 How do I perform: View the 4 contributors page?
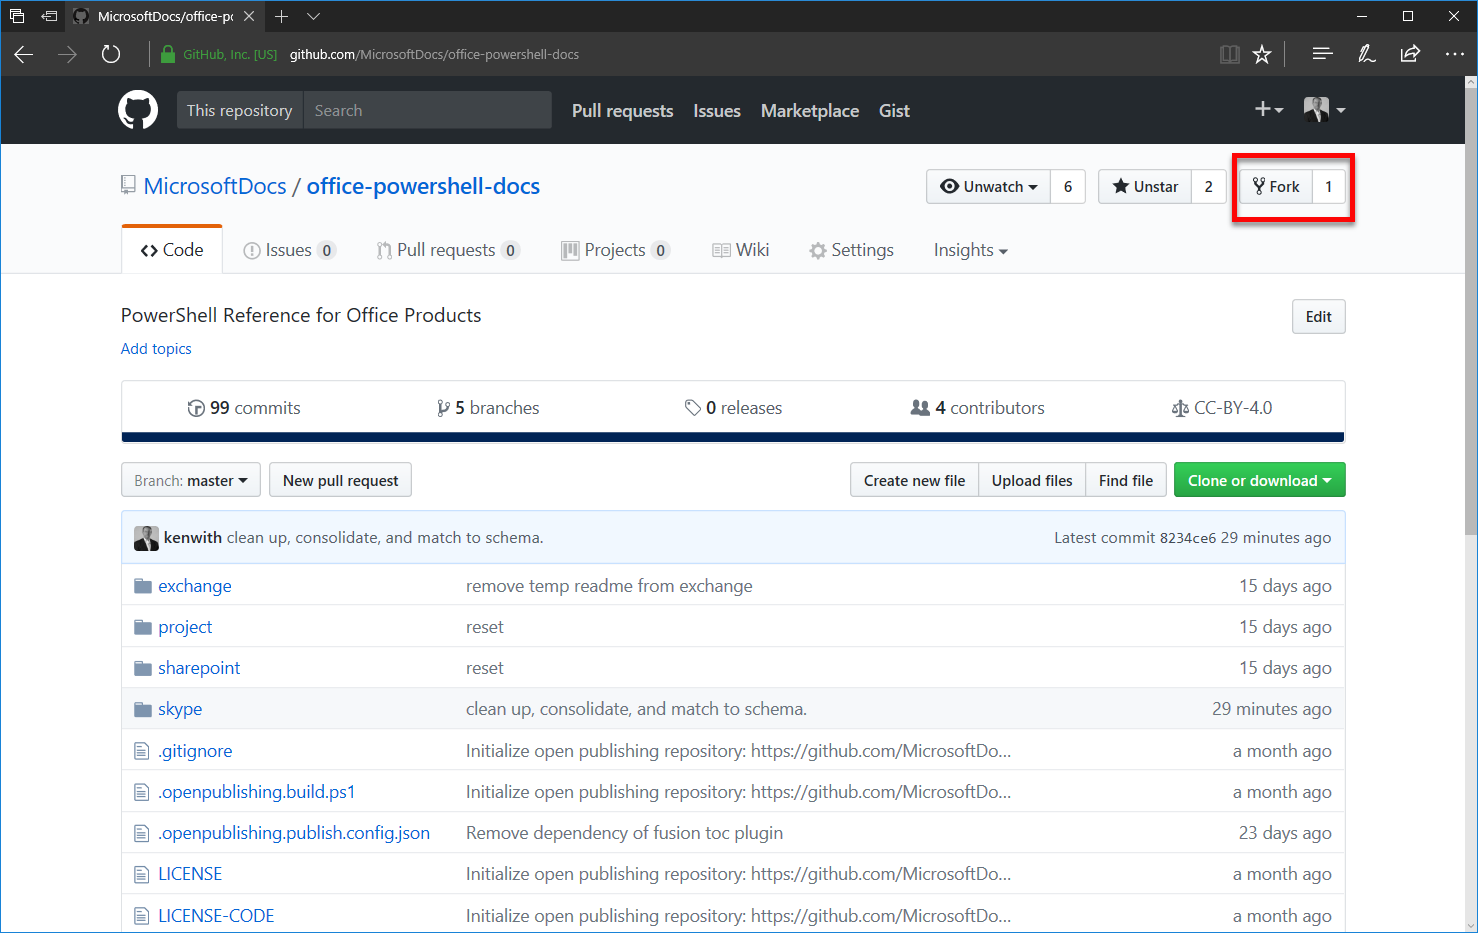tap(977, 408)
